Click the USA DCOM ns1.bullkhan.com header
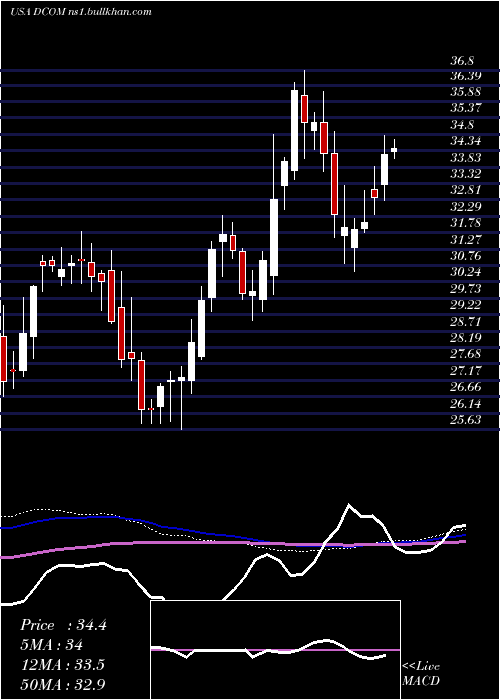 [x=80, y=12]
